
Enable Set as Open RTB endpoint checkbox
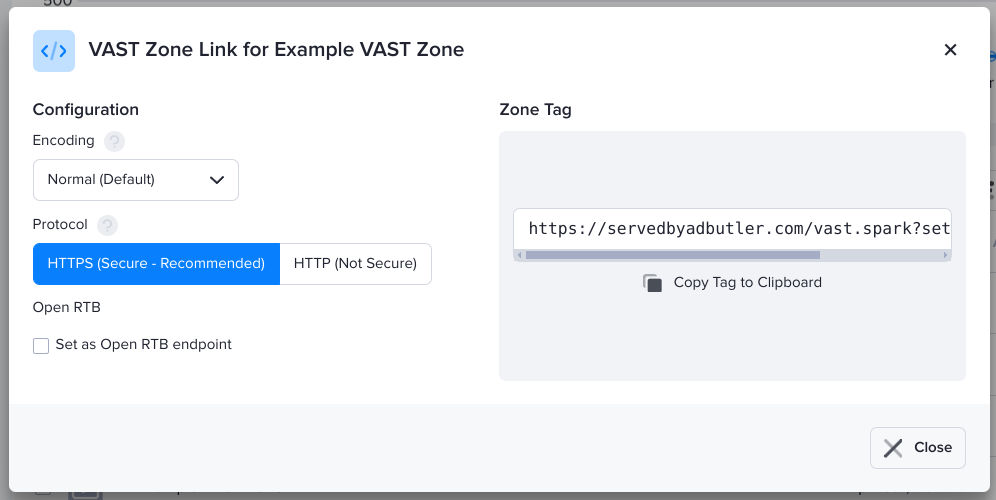[x=41, y=346]
